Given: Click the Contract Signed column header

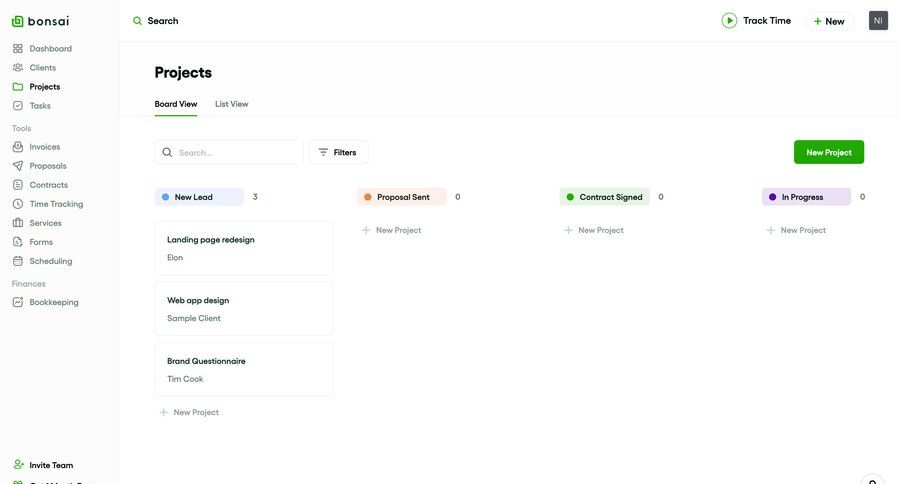Looking at the screenshot, I should (x=604, y=197).
